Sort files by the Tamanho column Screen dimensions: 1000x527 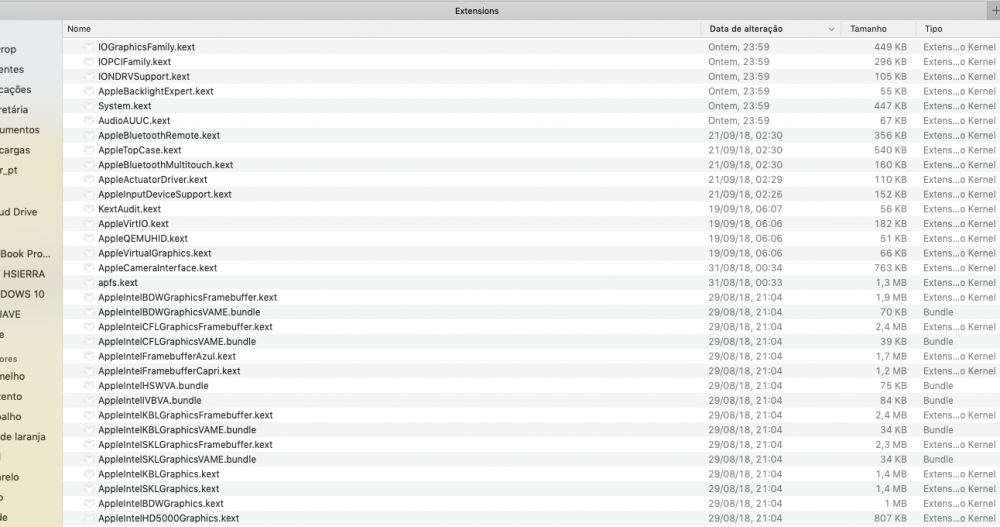point(868,29)
